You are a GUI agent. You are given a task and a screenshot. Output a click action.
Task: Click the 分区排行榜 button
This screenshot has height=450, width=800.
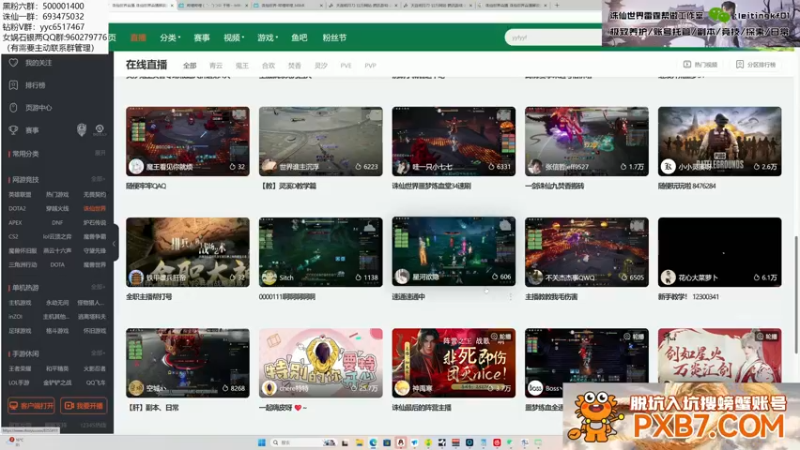pos(756,65)
